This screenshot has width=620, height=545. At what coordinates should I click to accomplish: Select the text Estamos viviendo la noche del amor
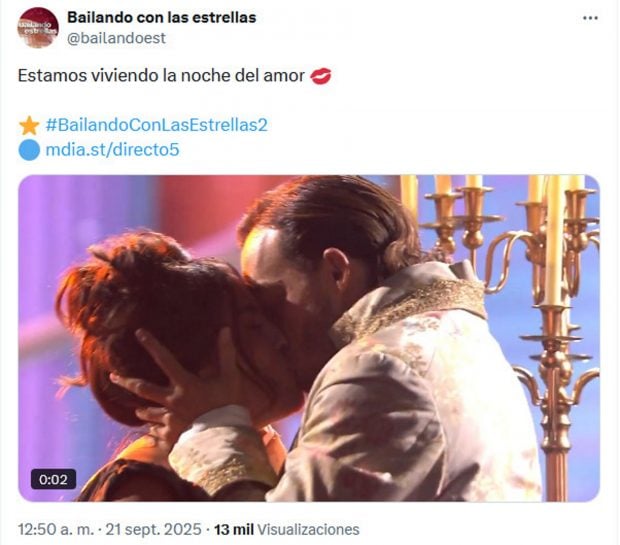161,76
